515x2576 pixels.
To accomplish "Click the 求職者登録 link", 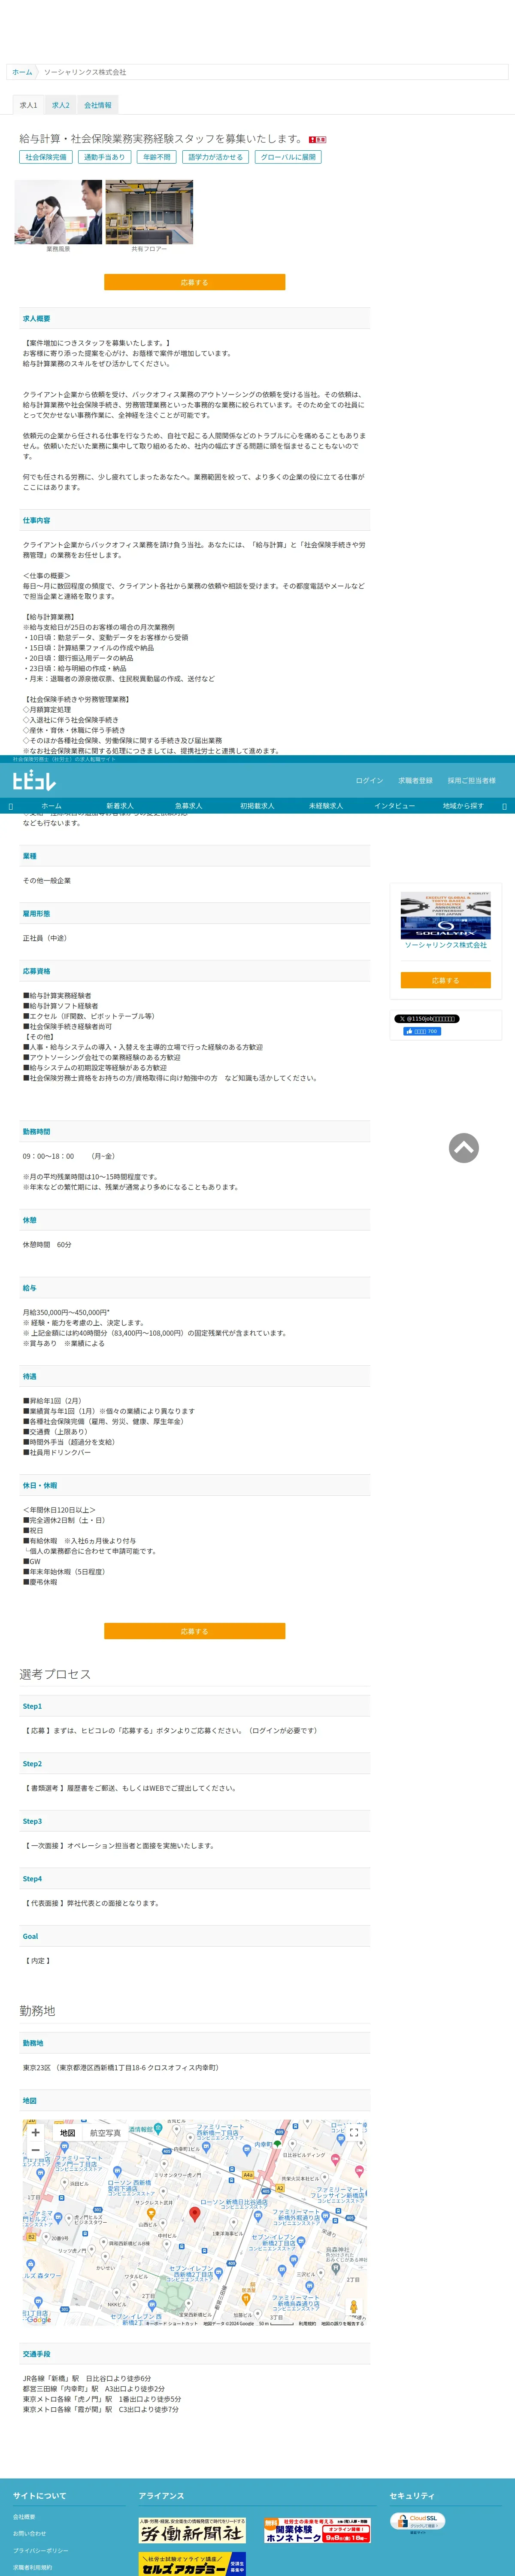I will [415, 781].
